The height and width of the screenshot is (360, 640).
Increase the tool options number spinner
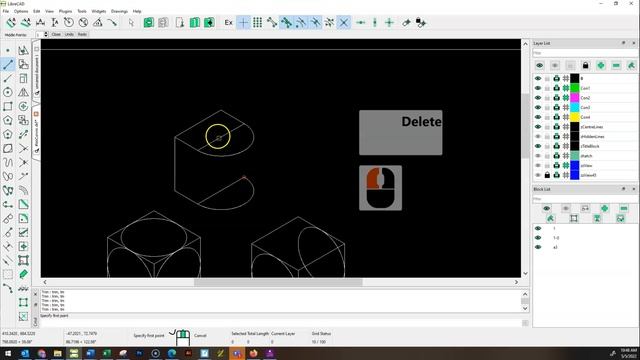point(46,33)
